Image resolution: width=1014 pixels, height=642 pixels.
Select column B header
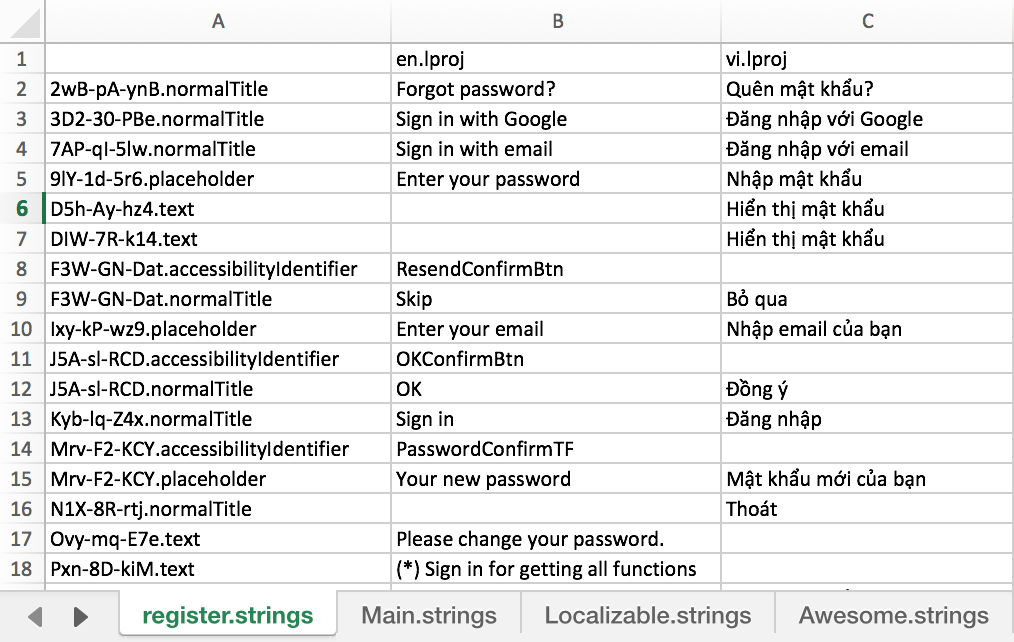pos(557,21)
